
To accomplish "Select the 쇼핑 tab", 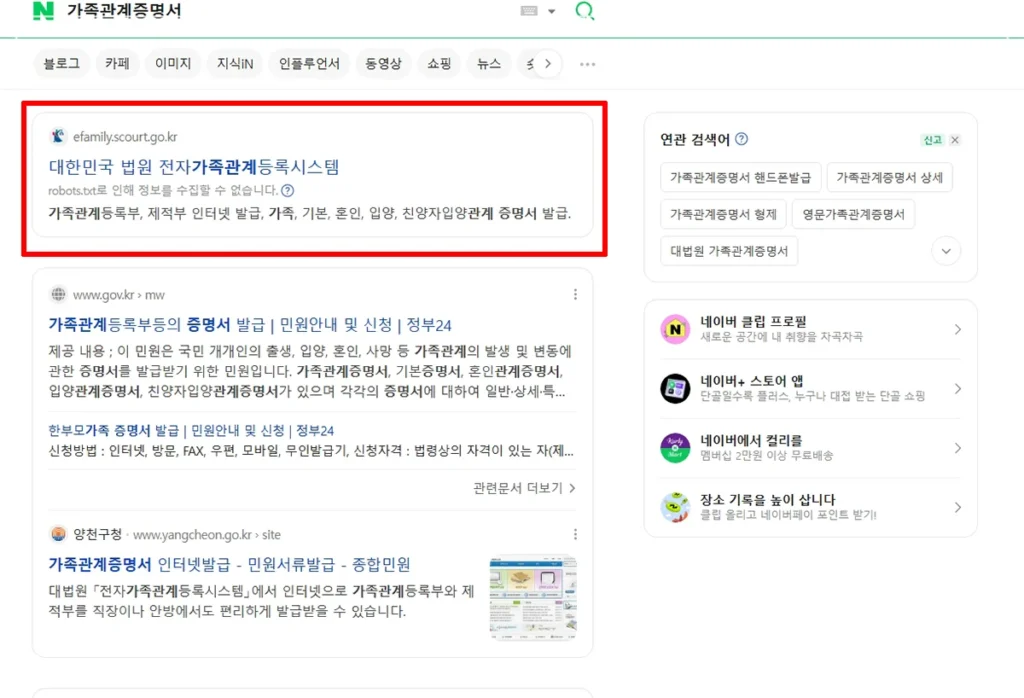I will tap(439, 64).
